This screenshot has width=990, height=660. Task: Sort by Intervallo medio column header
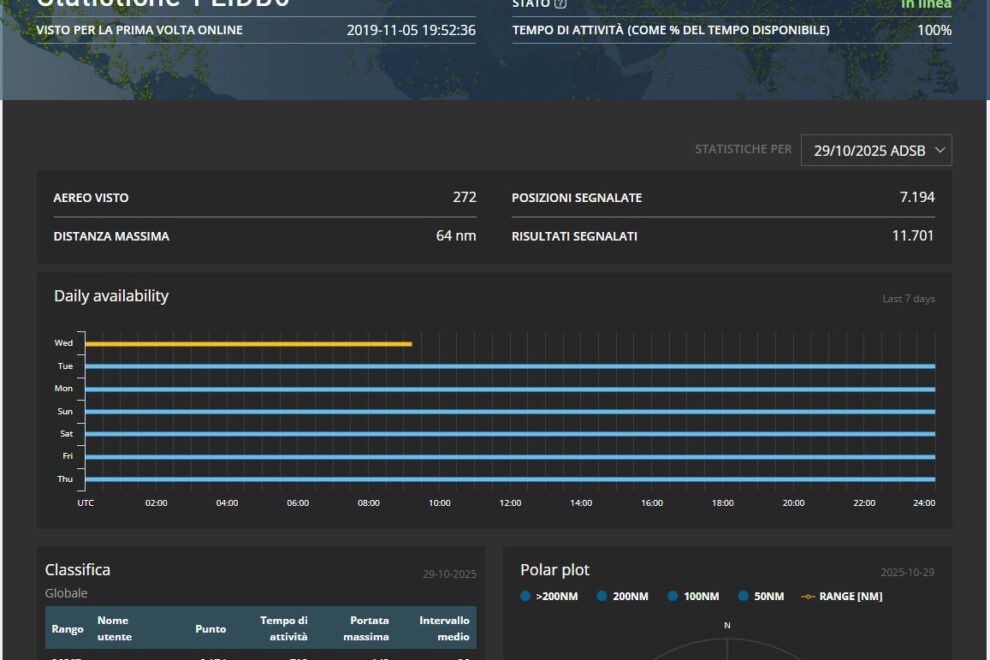click(x=444, y=628)
